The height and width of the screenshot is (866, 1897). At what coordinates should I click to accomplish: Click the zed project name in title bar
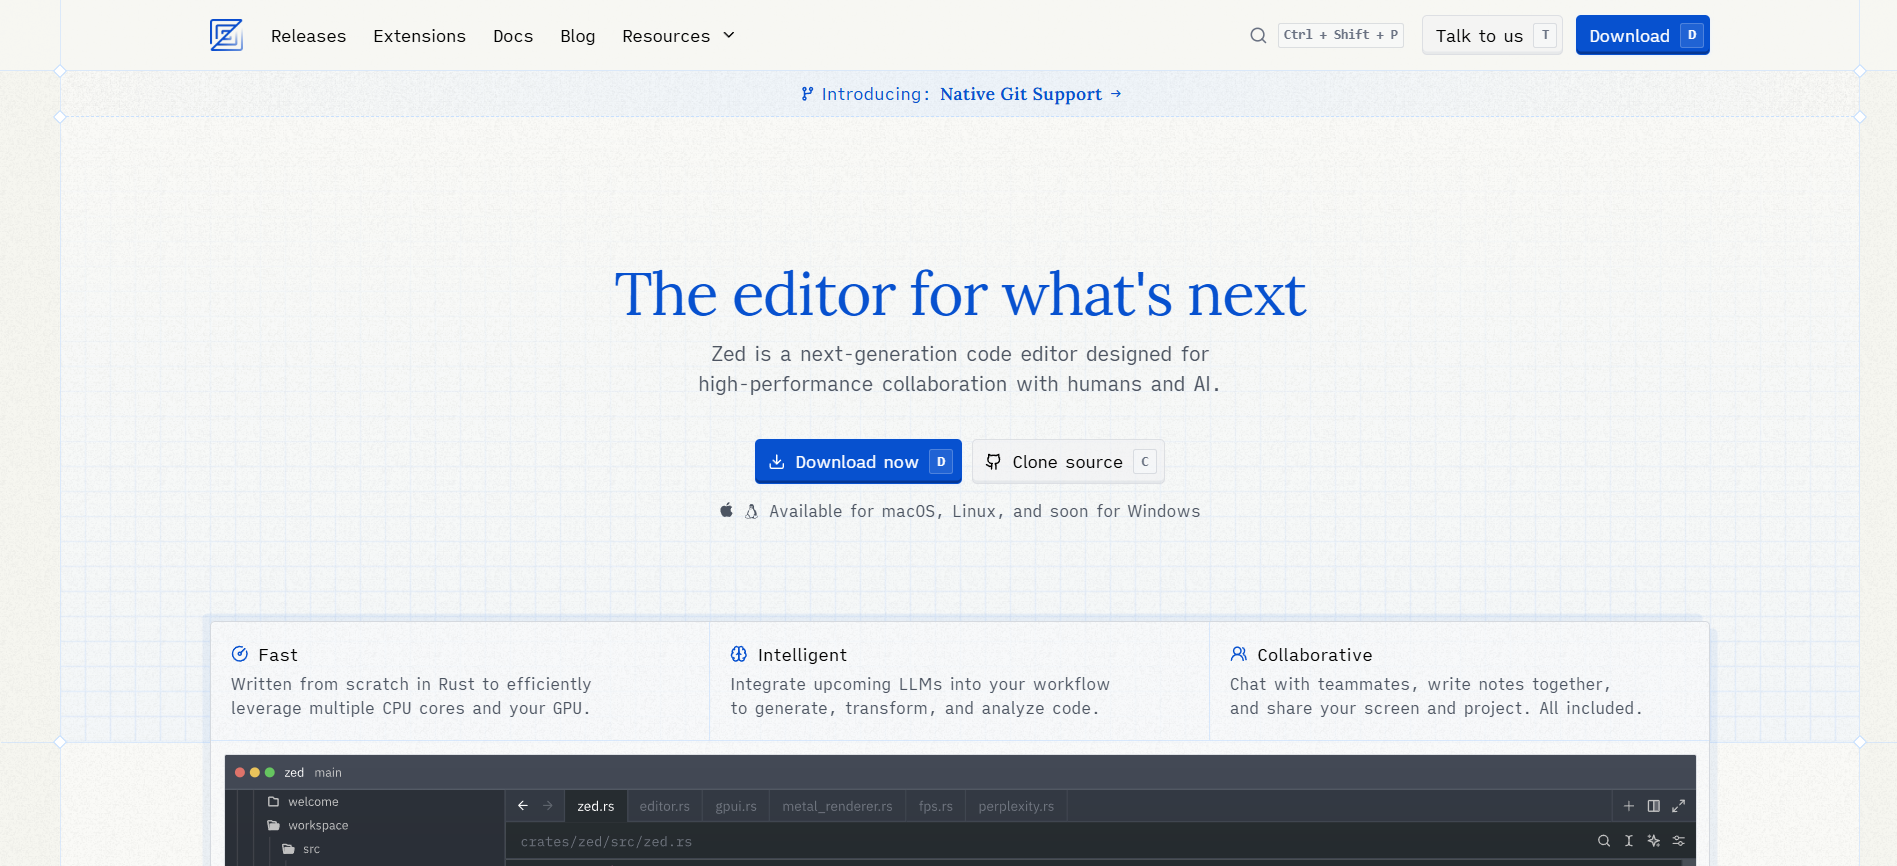click(294, 773)
